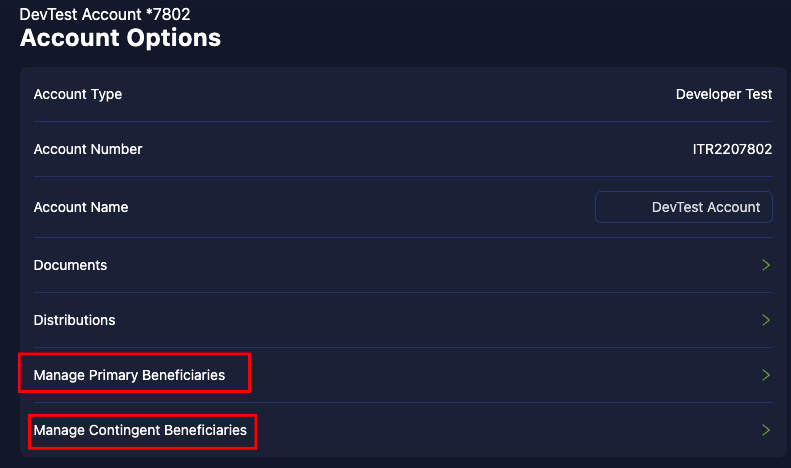791x468 pixels.
Task: Click *7802 in the top header line
Action: pyautogui.click(x=168, y=14)
